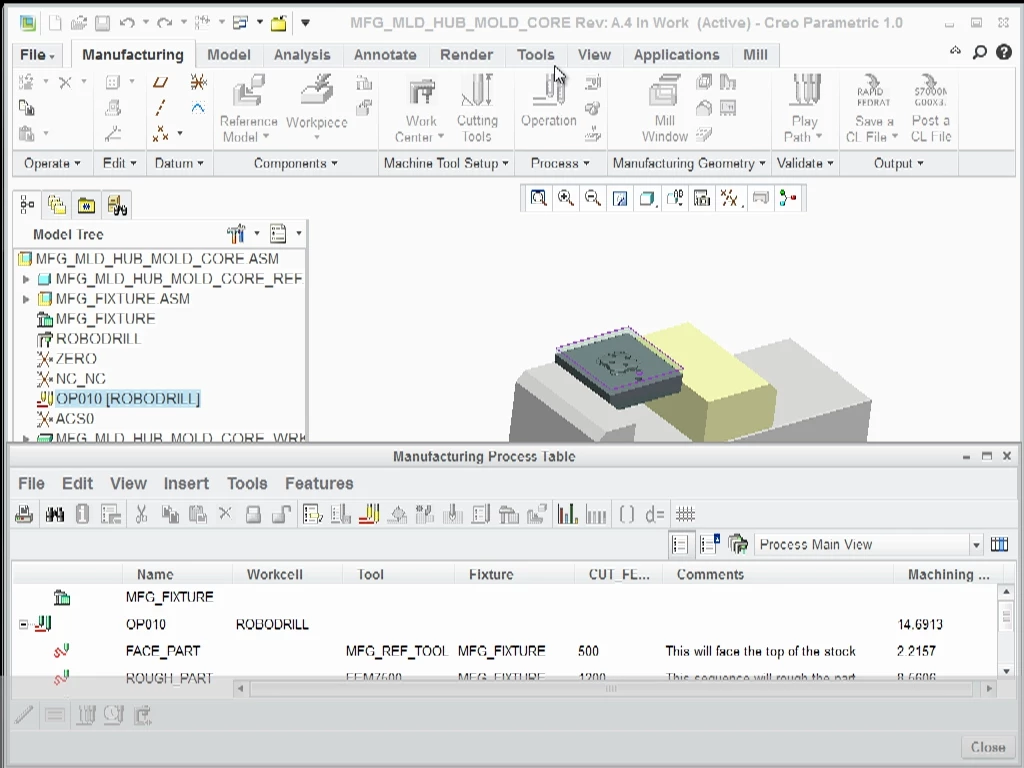Run Play Path validation
The width and height of the screenshot is (1024, 768).
(x=804, y=108)
